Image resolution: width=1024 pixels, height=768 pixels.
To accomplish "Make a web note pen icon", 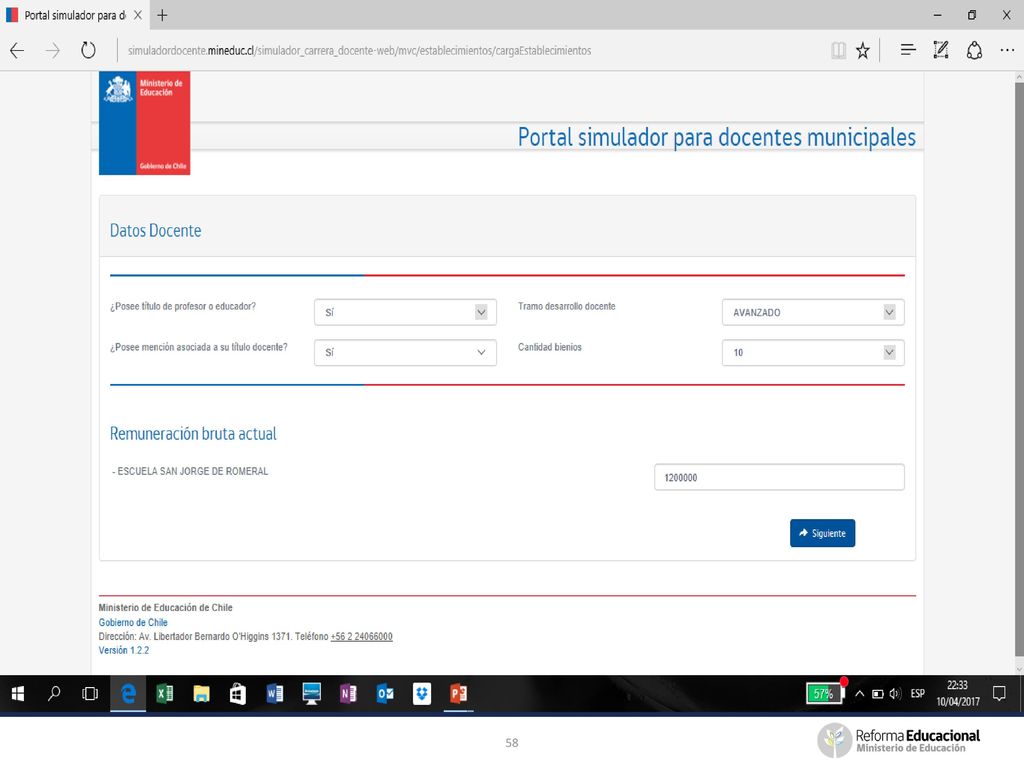I will [x=940, y=50].
